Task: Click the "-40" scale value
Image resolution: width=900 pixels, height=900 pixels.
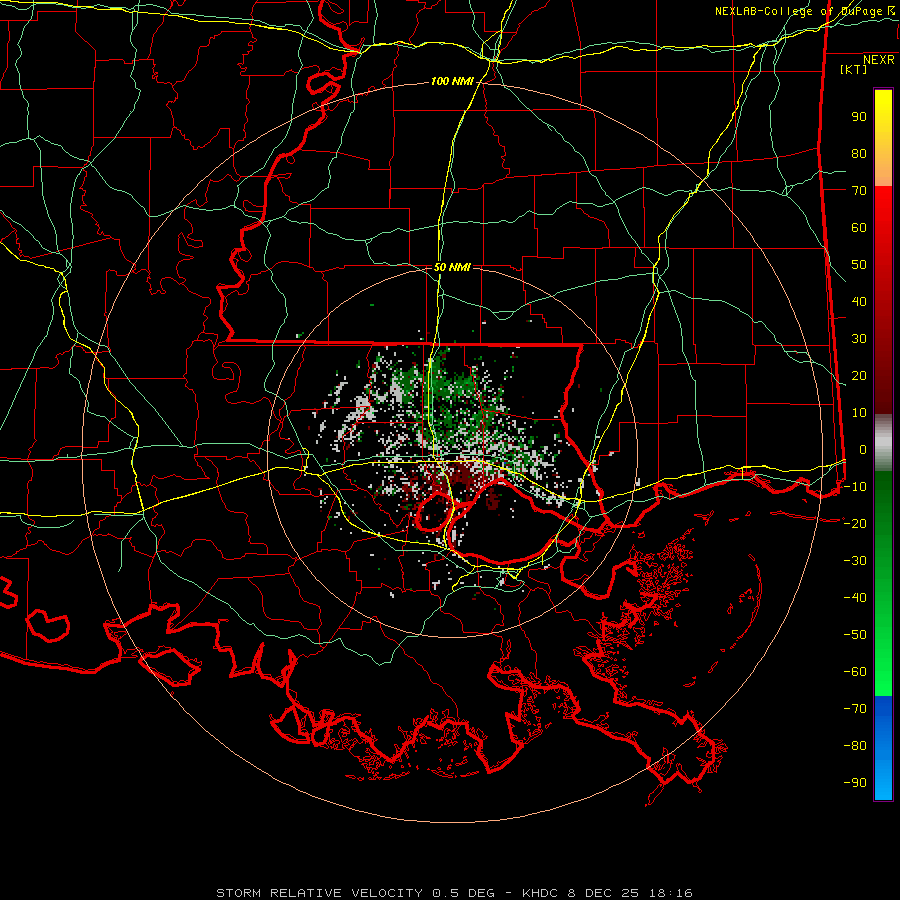Action: [x=855, y=598]
